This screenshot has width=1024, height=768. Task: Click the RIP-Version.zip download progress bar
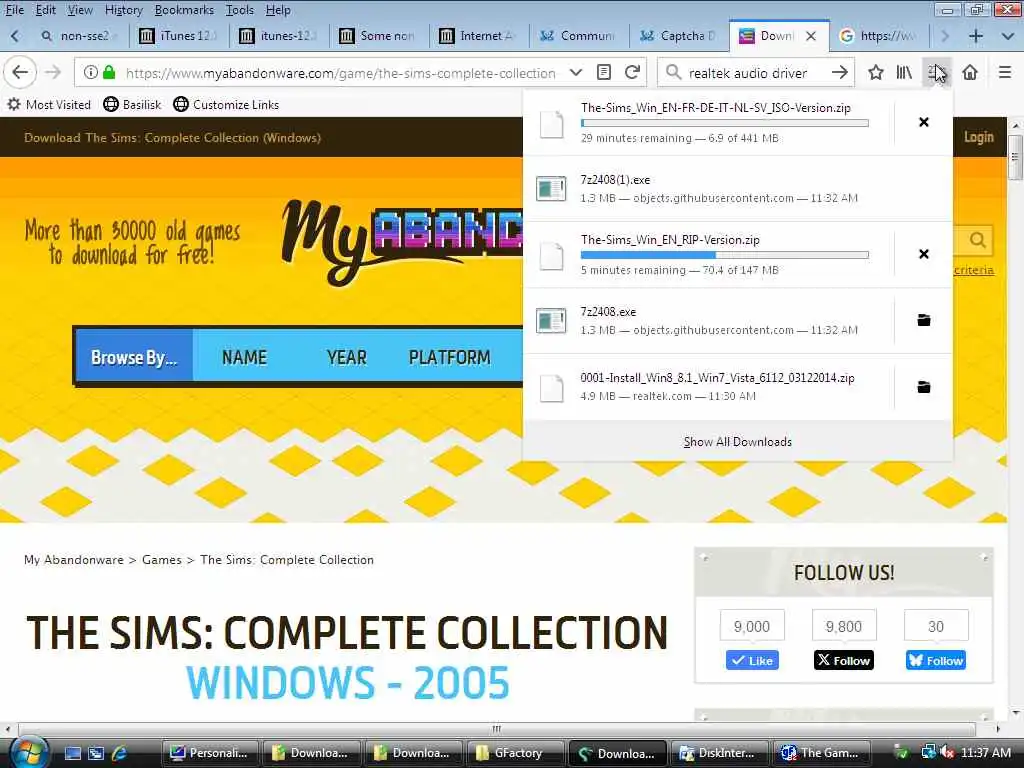[x=725, y=255]
